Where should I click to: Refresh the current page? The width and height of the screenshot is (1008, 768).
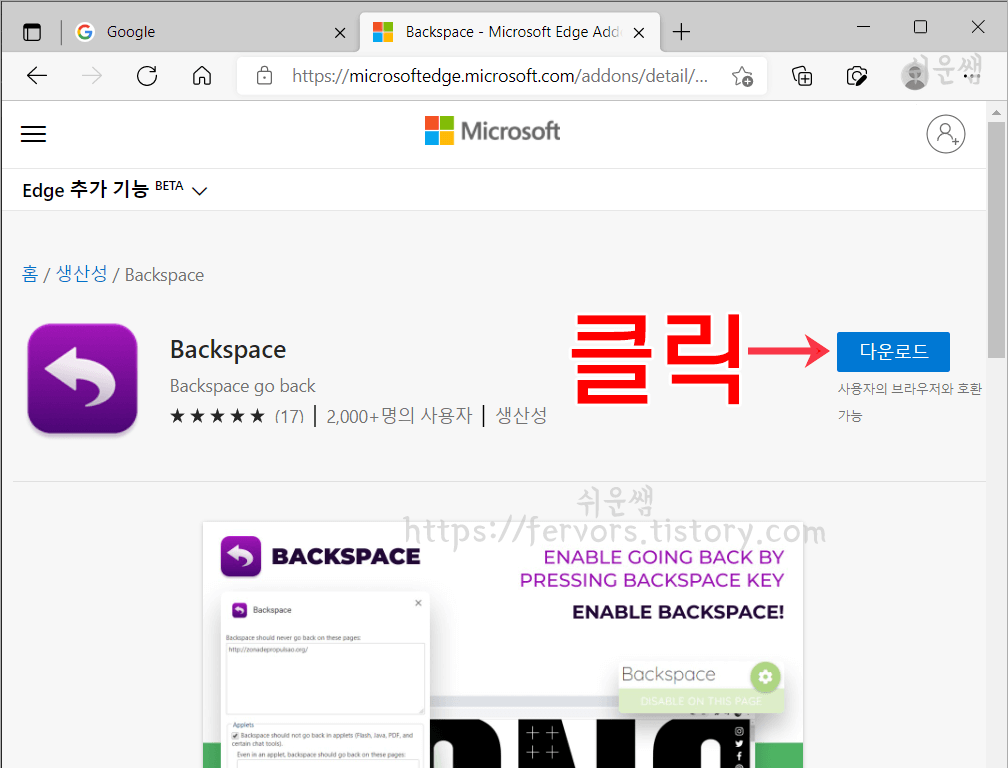point(147,76)
